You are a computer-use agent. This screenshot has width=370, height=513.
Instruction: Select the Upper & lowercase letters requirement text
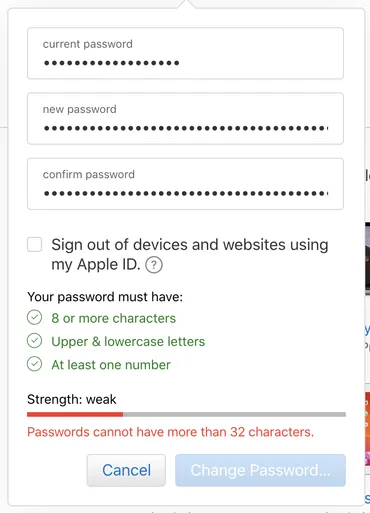coord(128,342)
